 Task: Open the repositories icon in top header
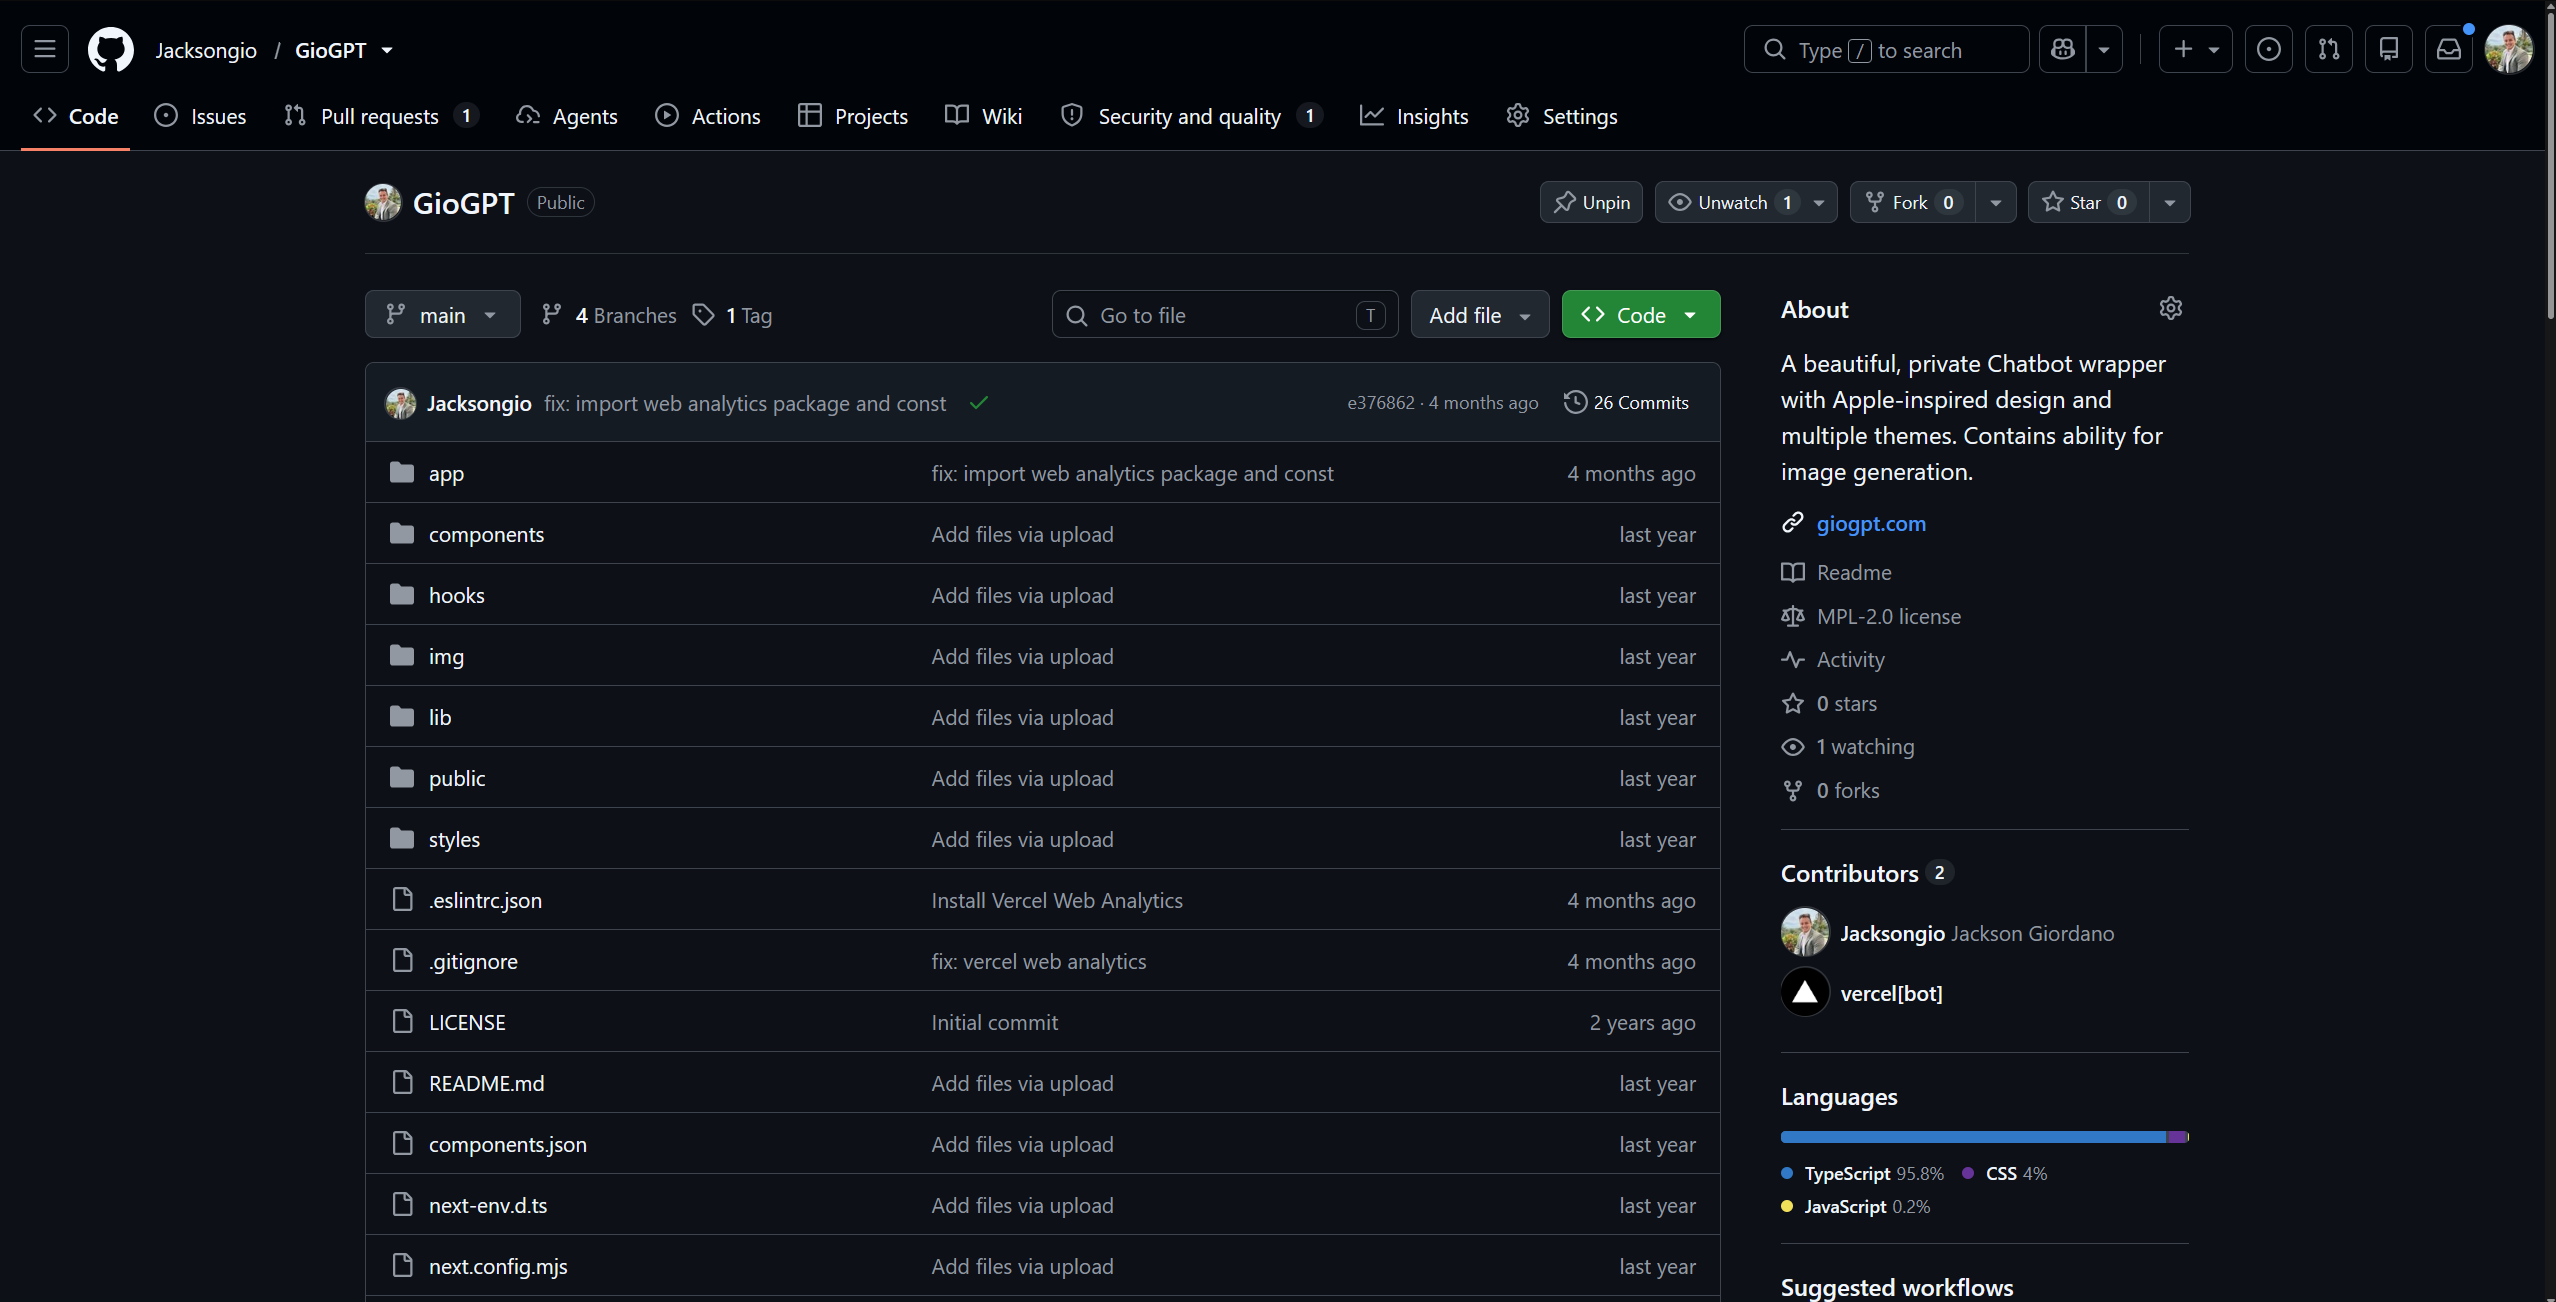pos(2389,49)
